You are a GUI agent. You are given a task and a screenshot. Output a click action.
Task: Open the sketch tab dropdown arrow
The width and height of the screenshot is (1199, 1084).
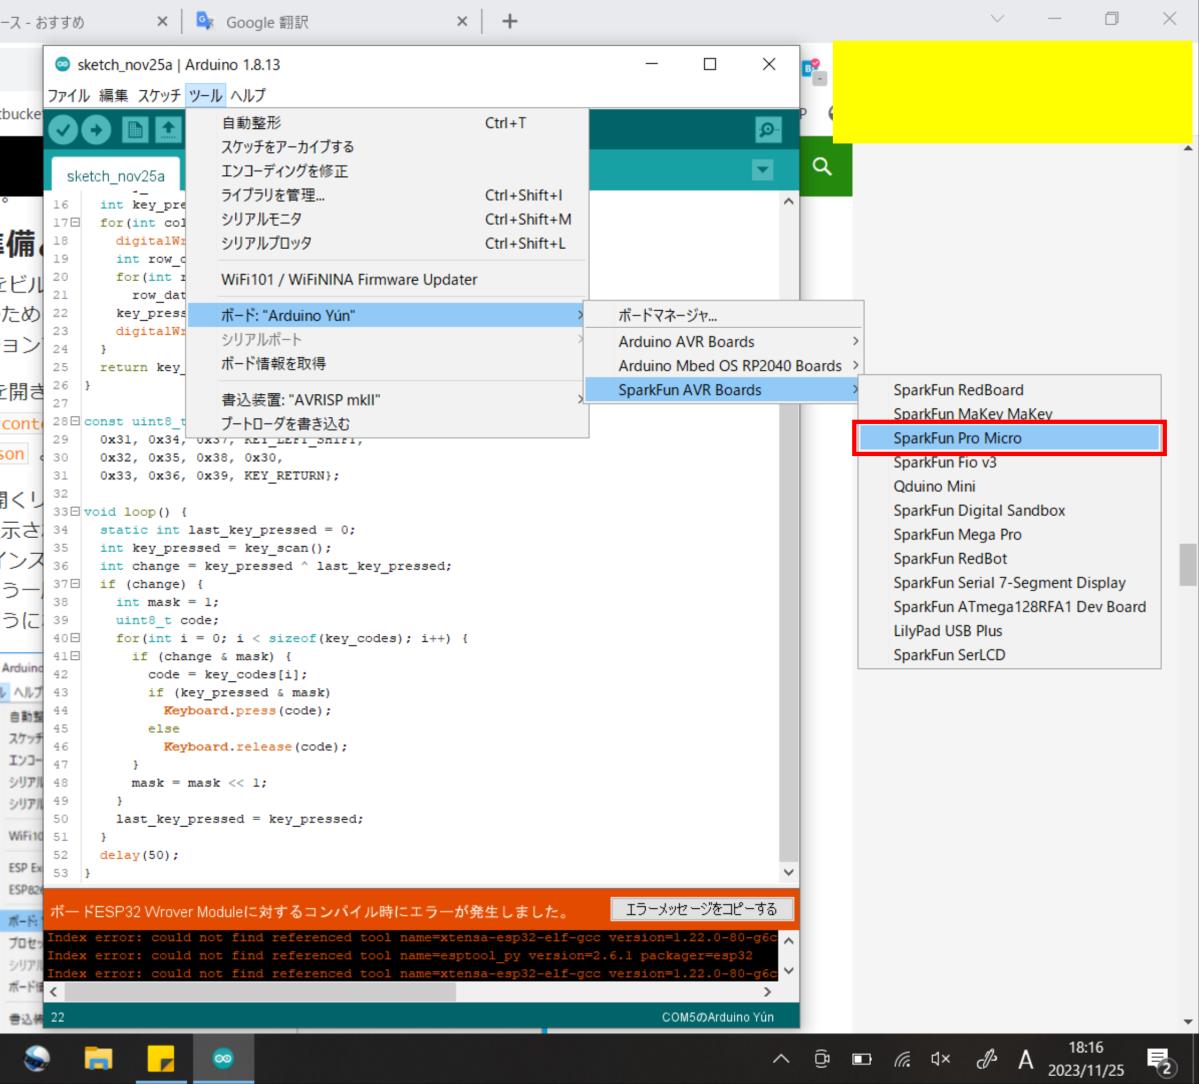pos(762,170)
